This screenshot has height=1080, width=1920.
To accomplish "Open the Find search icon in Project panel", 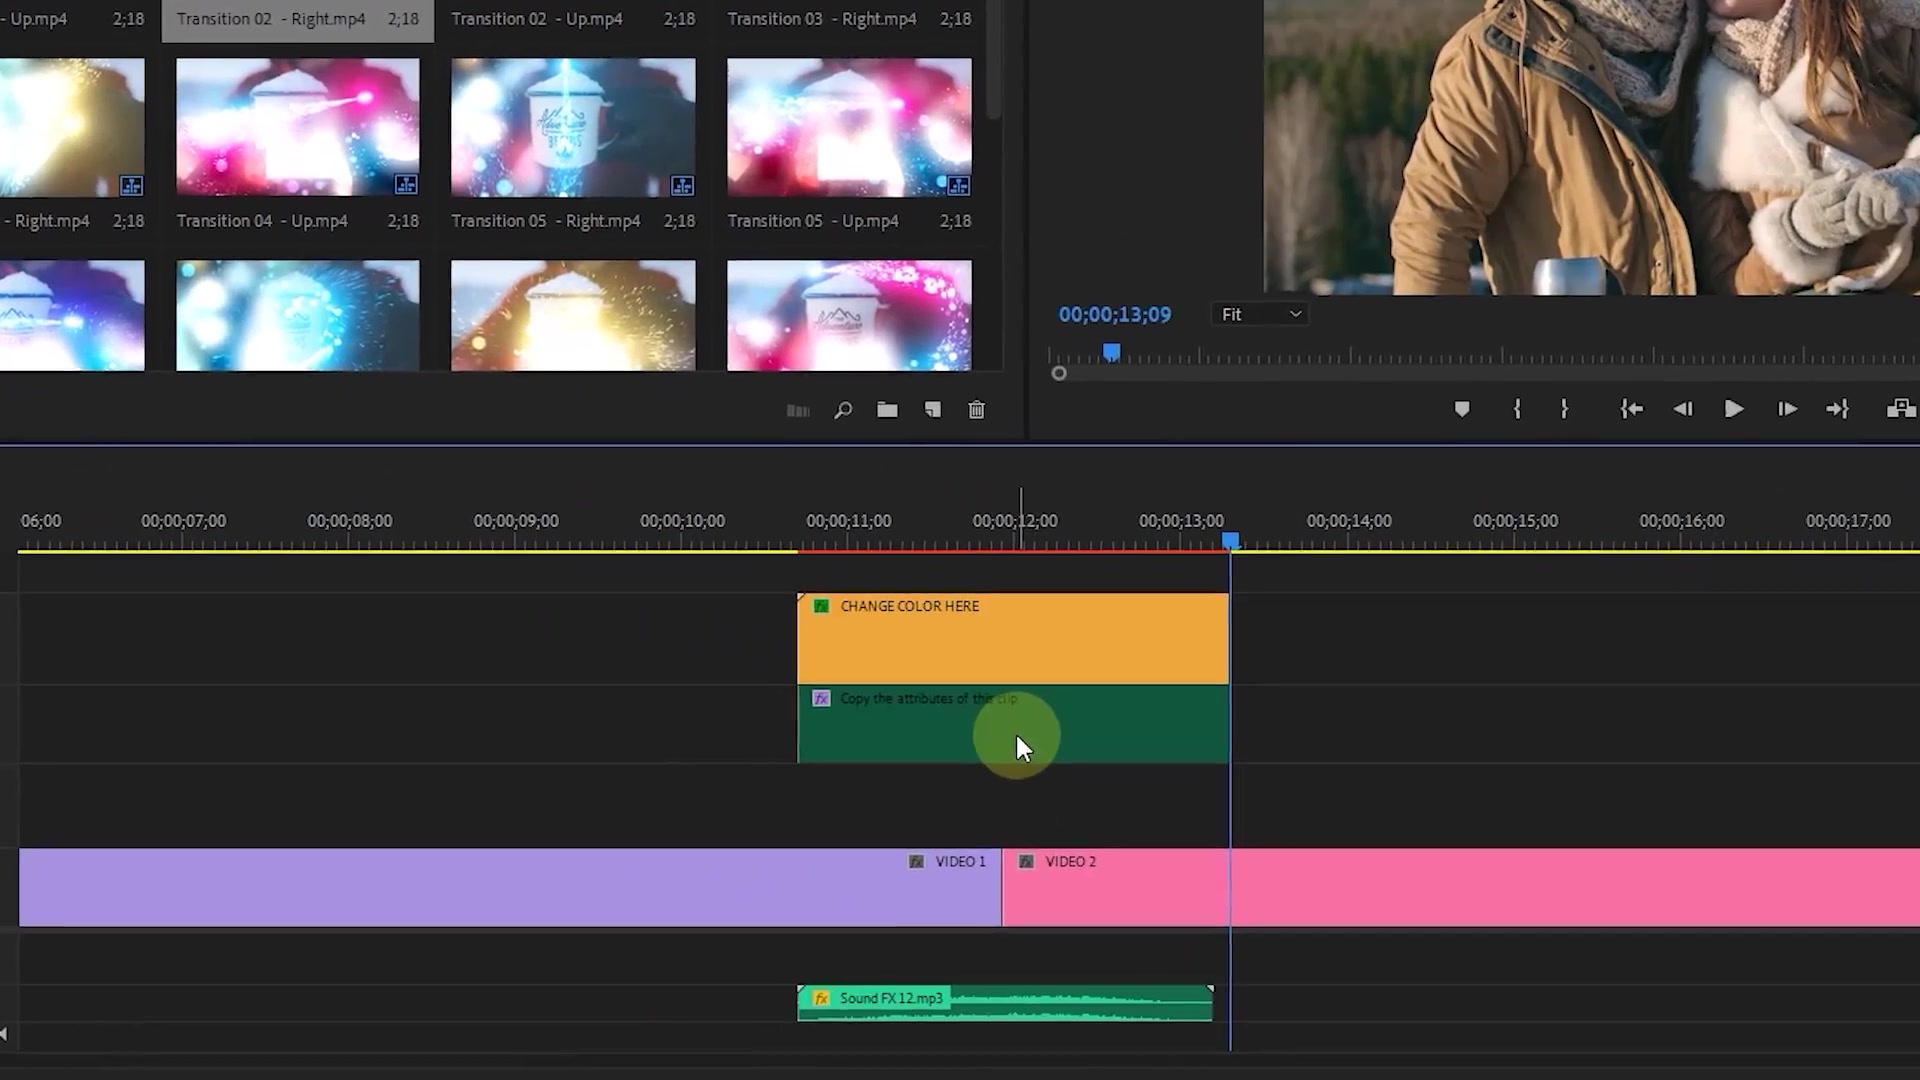I will click(843, 410).
